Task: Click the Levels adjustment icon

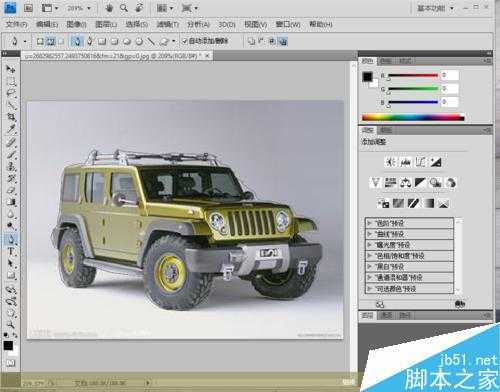Action: pyautogui.click(x=405, y=162)
